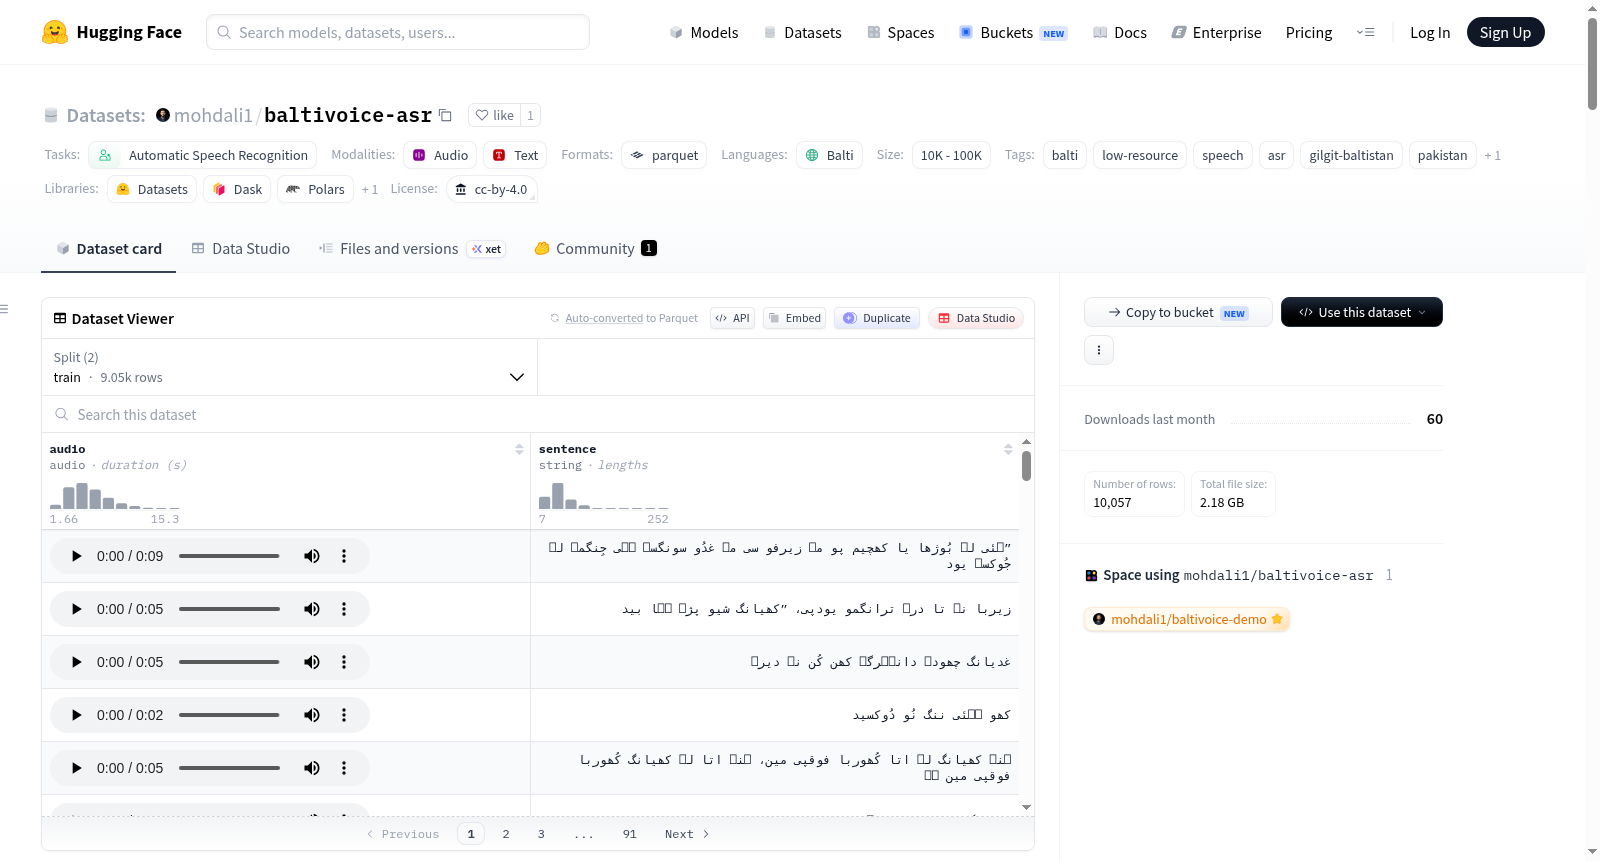Image resolution: width=1600 pixels, height=861 pixels.
Task: Select the Datasets library tag
Action: (152, 189)
